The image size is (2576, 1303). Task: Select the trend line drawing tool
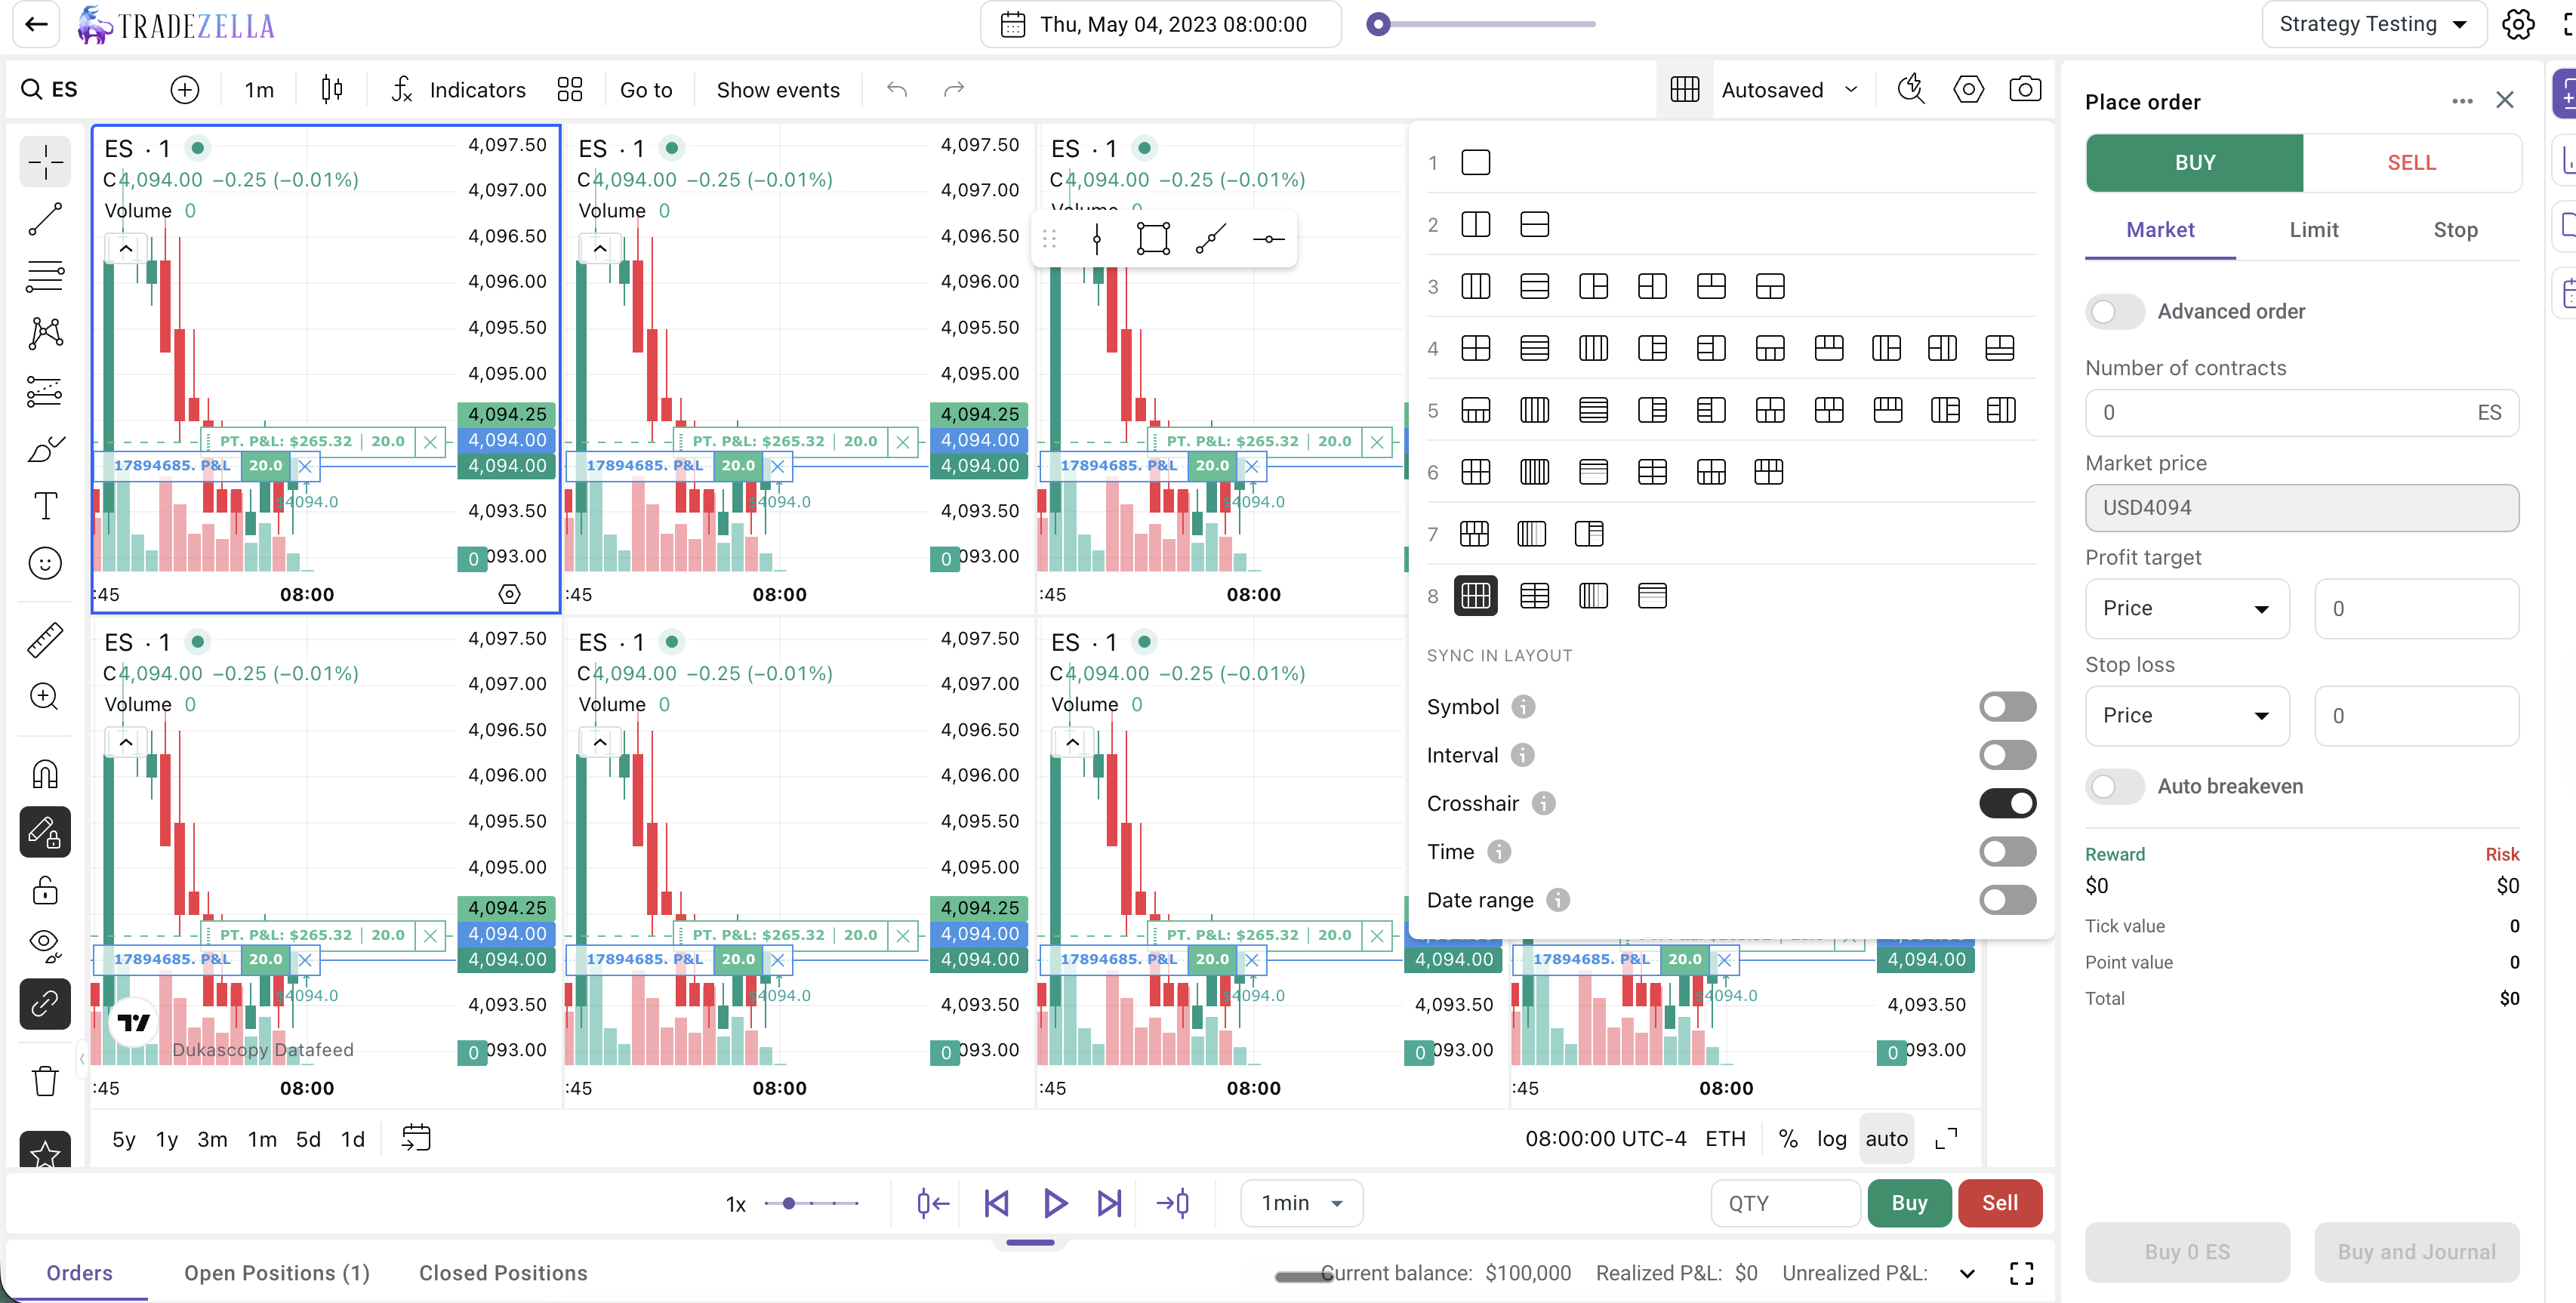pyautogui.click(x=45, y=219)
